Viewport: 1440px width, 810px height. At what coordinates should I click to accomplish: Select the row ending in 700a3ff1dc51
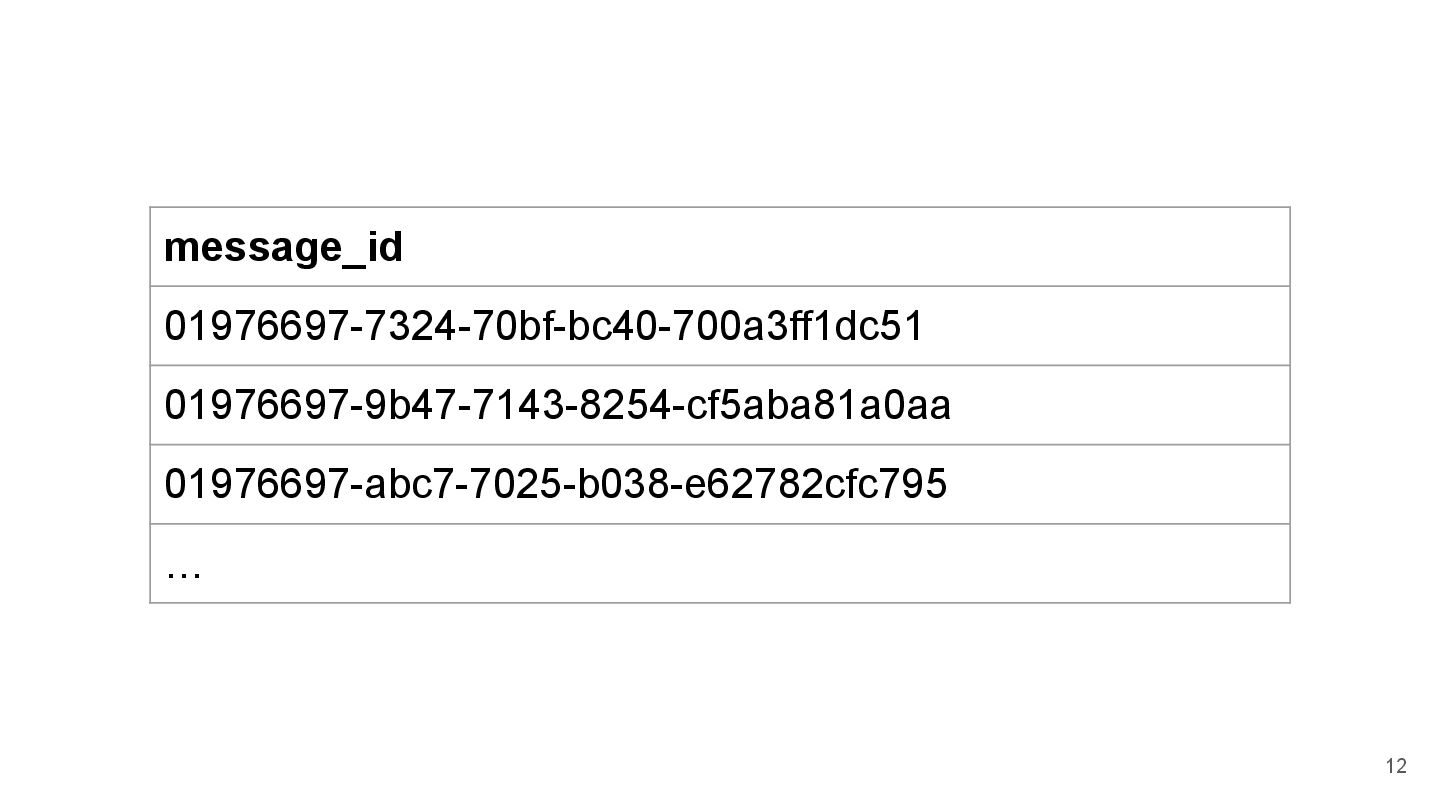pyautogui.click(x=720, y=326)
